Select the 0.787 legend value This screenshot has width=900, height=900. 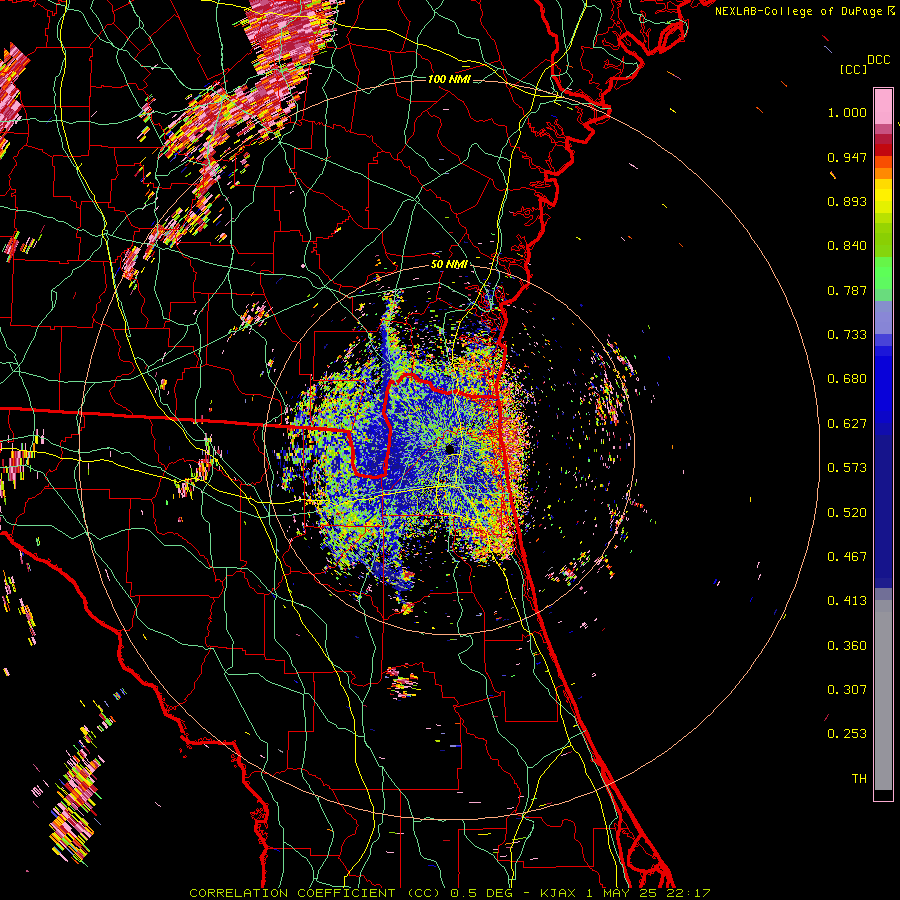coord(847,290)
